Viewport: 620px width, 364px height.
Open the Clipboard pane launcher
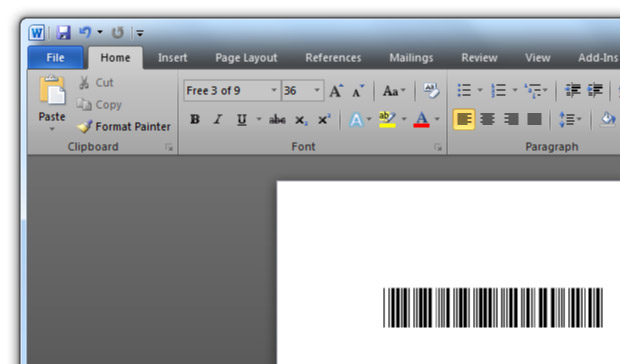(x=169, y=147)
